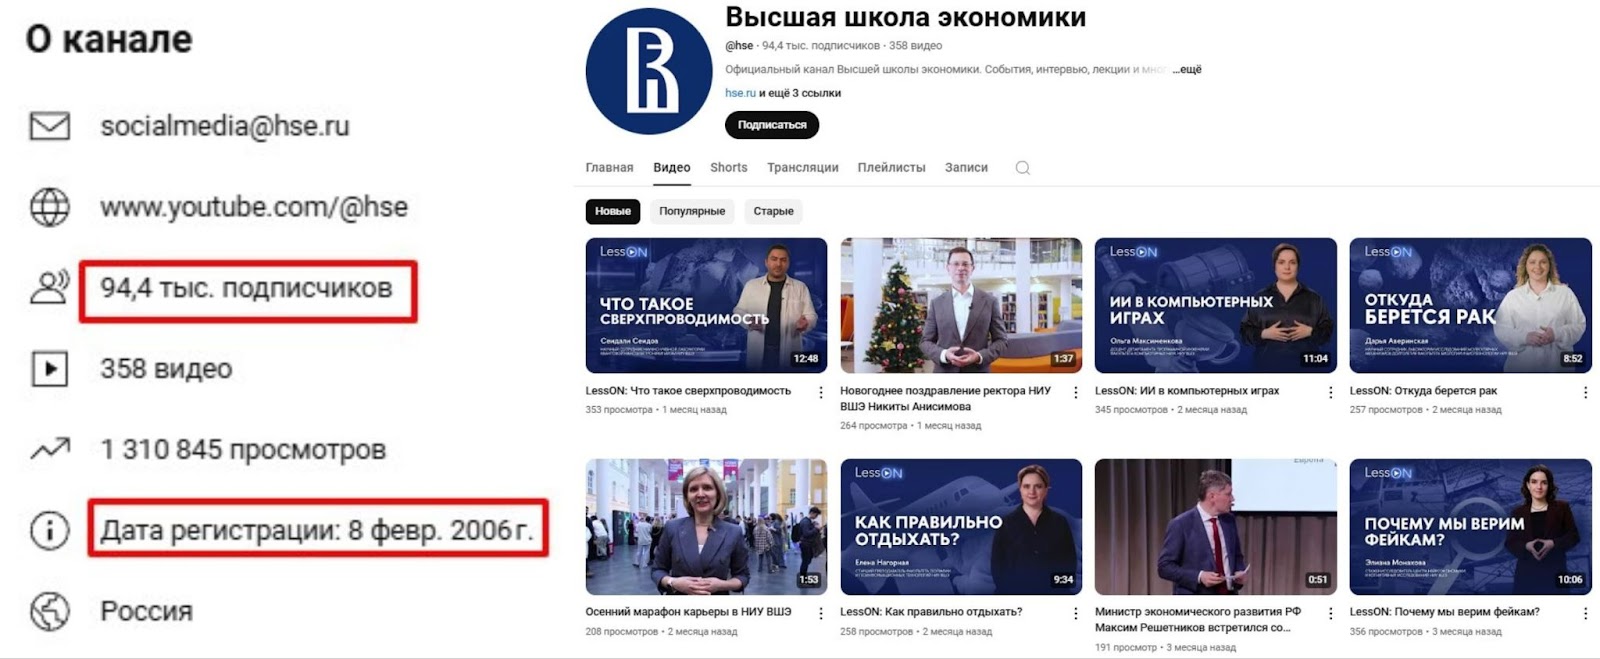Click the subscribers people icon
The height and width of the screenshot is (659, 1600).
pyautogui.click(x=50, y=287)
